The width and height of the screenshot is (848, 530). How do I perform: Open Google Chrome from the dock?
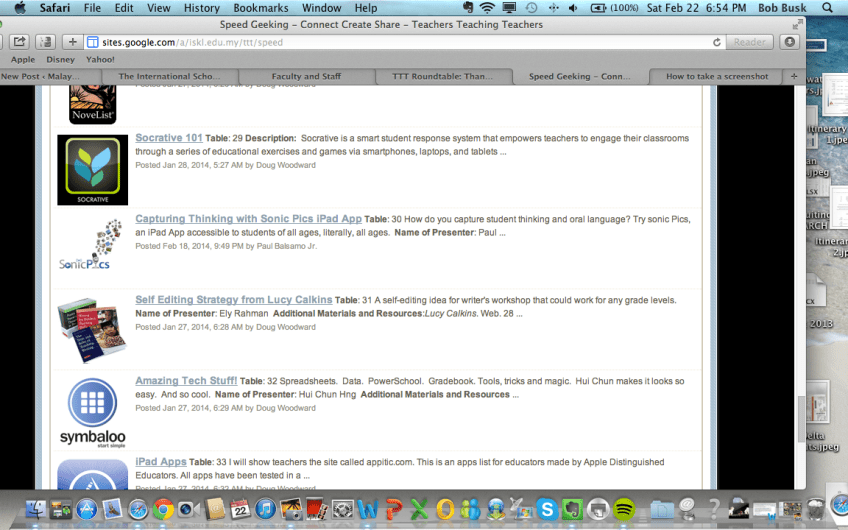[164, 510]
